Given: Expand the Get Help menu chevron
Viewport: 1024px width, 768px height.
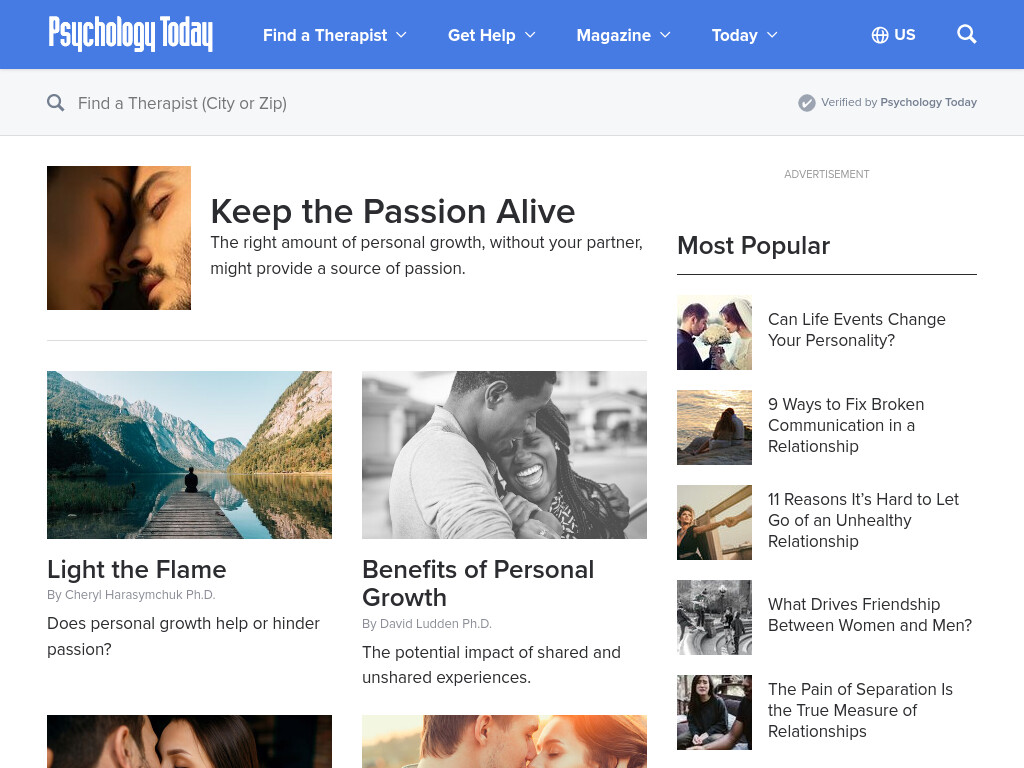Looking at the screenshot, I should [530, 35].
